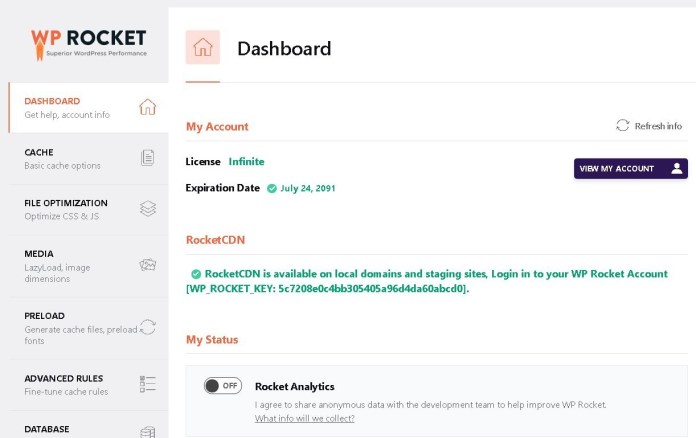The height and width of the screenshot is (438, 696).
Task: Click the user icon in View My Account button
Action: [x=676, y=169]
